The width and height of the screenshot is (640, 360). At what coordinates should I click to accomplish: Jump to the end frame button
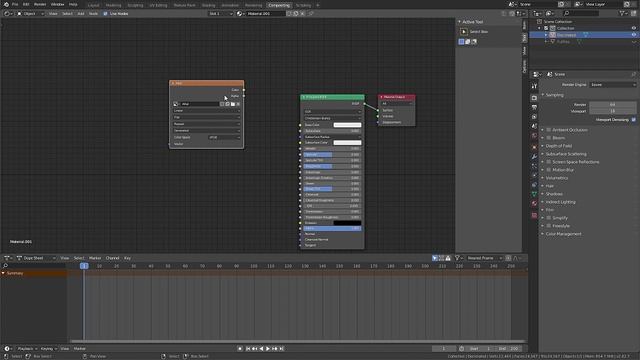pos(281,349)
